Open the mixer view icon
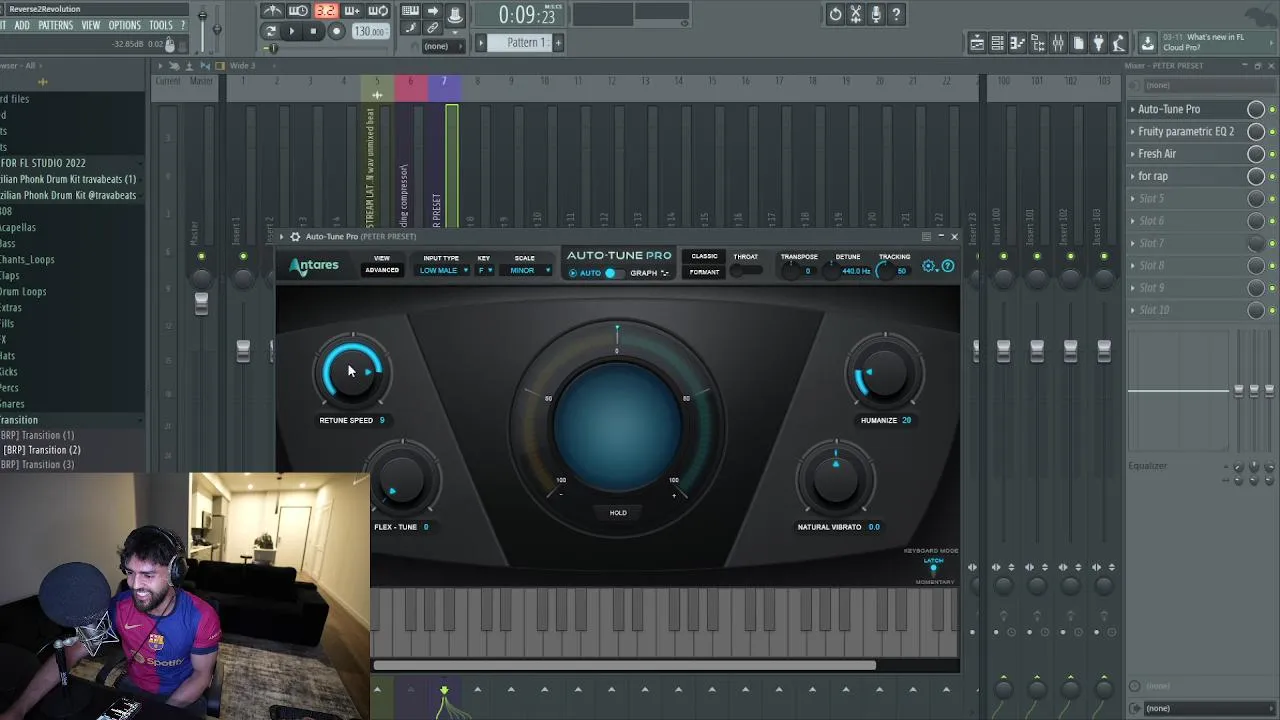The width and height of the screenshot is (1280, 720). 1058,42
